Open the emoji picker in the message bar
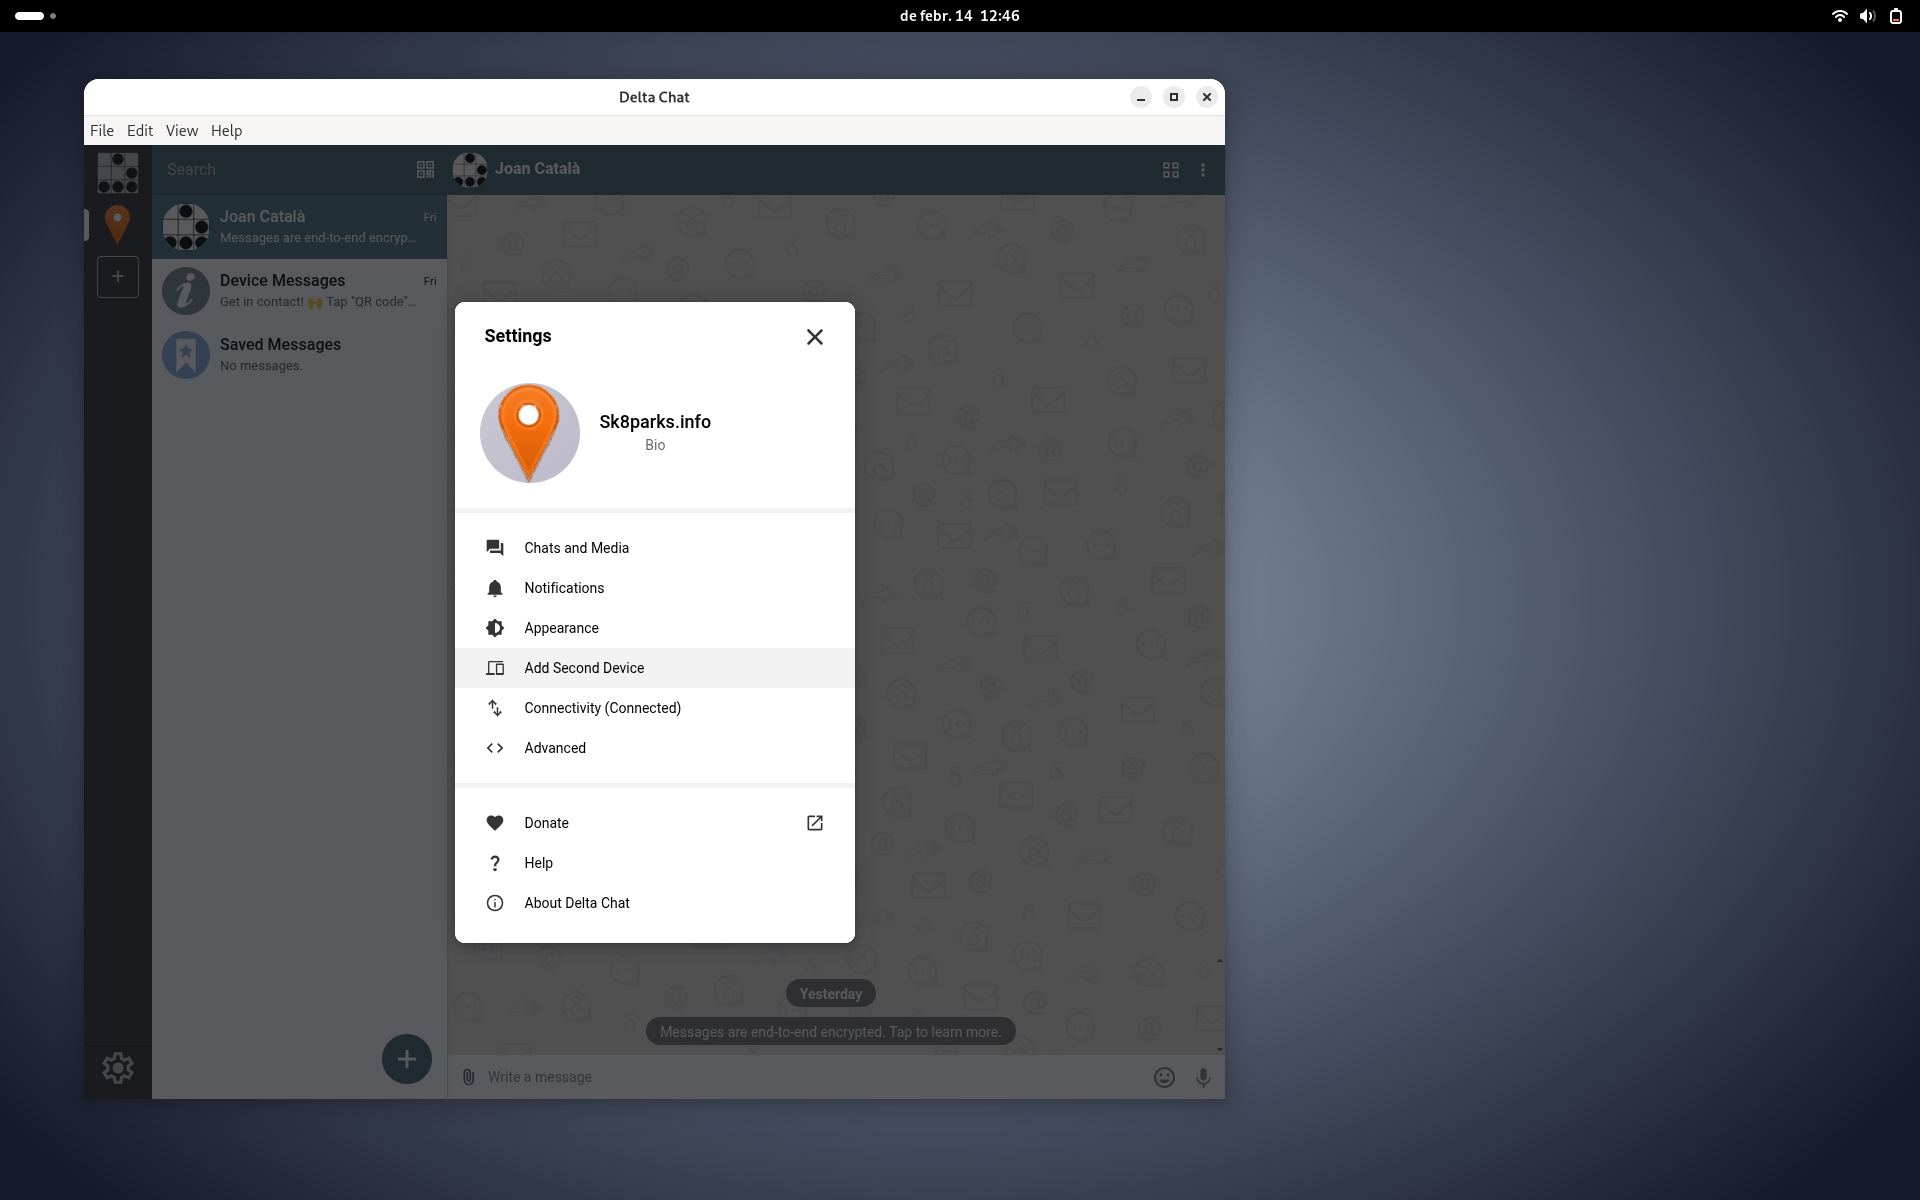 [x=1164, y=1077]
